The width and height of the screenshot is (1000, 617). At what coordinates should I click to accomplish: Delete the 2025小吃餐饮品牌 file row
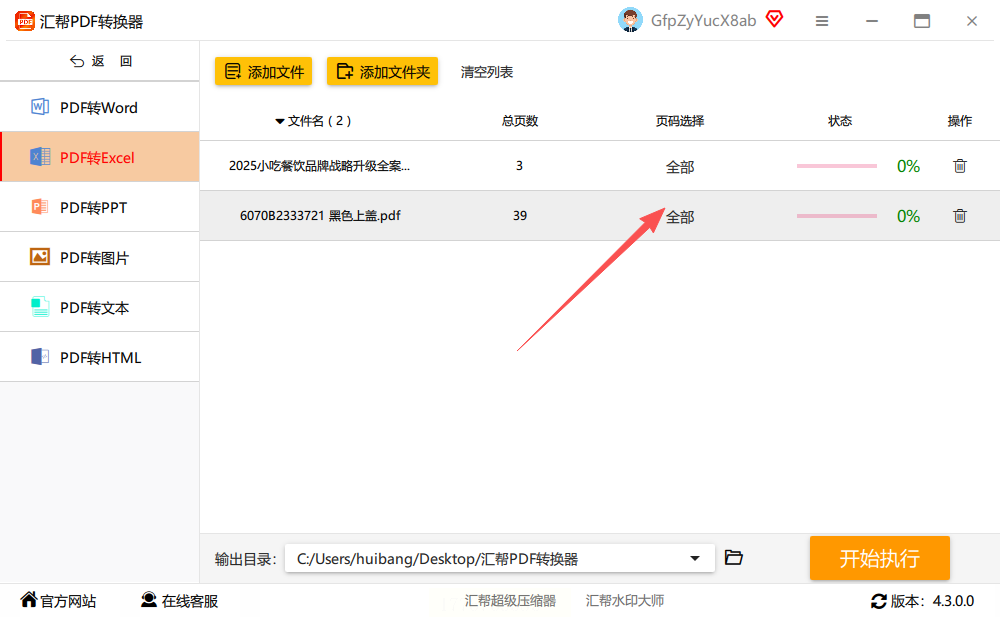tap(959, 166)
